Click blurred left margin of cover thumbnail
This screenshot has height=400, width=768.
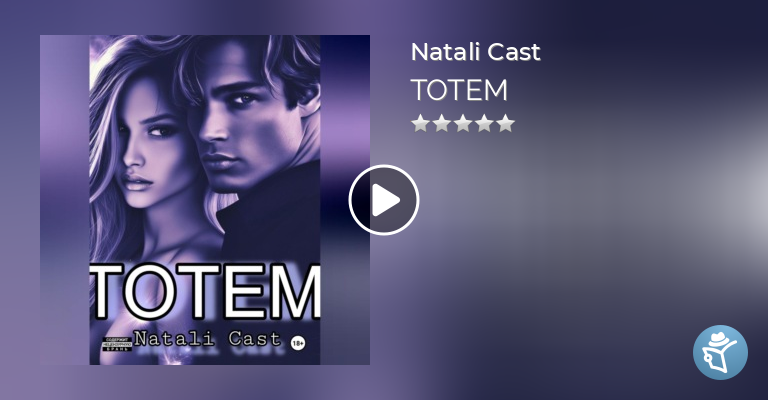click(65, 200)
